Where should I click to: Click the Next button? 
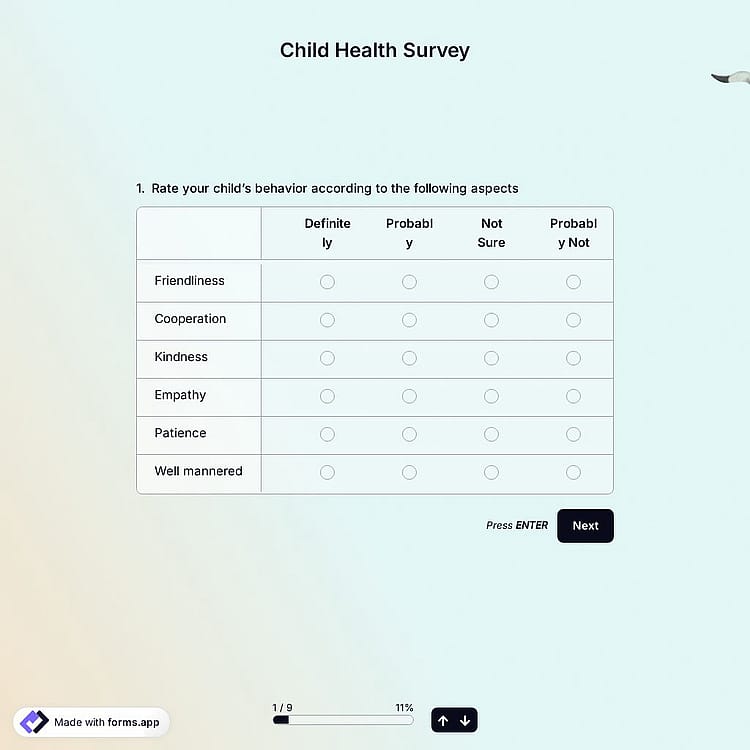(585, 526)
